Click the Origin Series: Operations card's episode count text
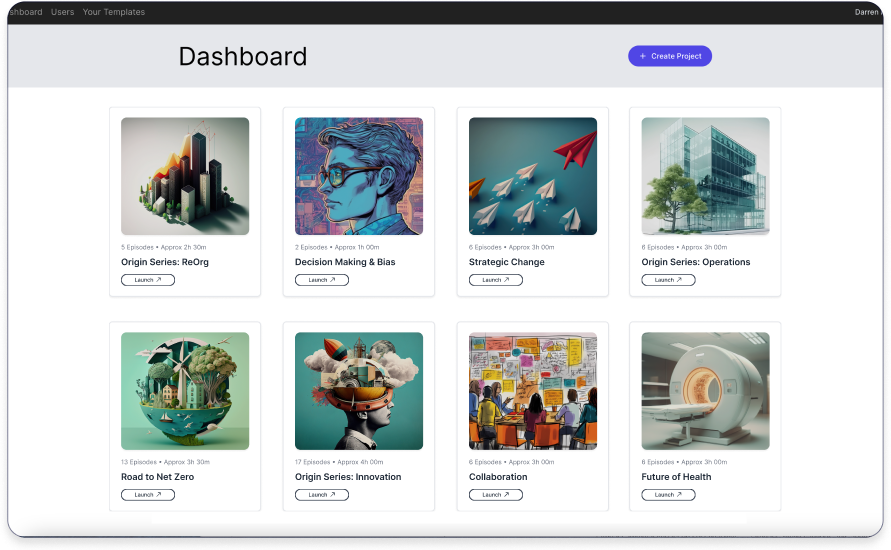This screenshot has height=550, width=891. click(x=684, y=247)
